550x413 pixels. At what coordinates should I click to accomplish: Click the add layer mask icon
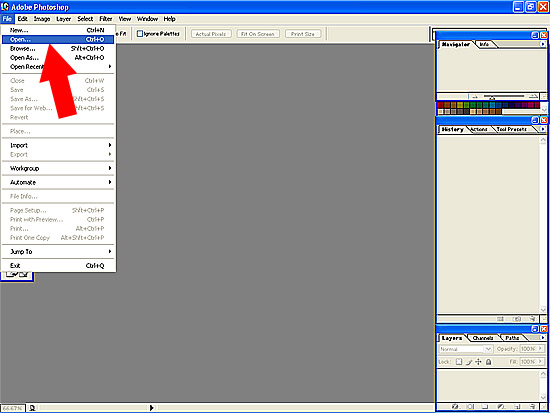(470, 407)
